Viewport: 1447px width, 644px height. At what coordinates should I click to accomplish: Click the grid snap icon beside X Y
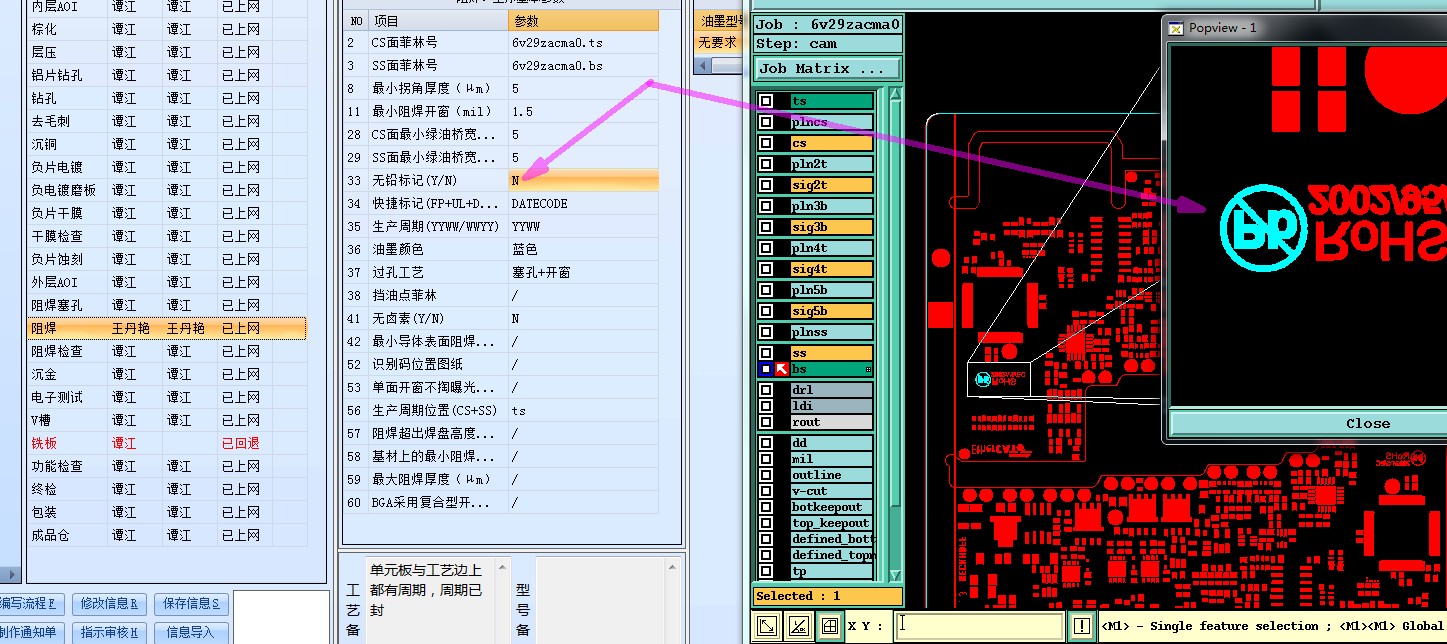pos(829,626)
